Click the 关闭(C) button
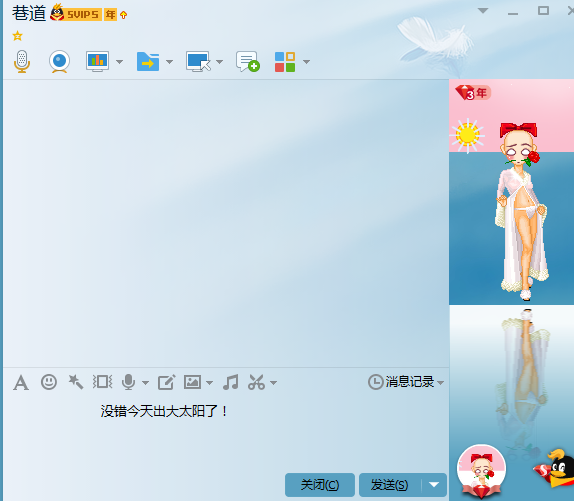The width and height of the screenshot is (574, 501). (x=320, y=485)
